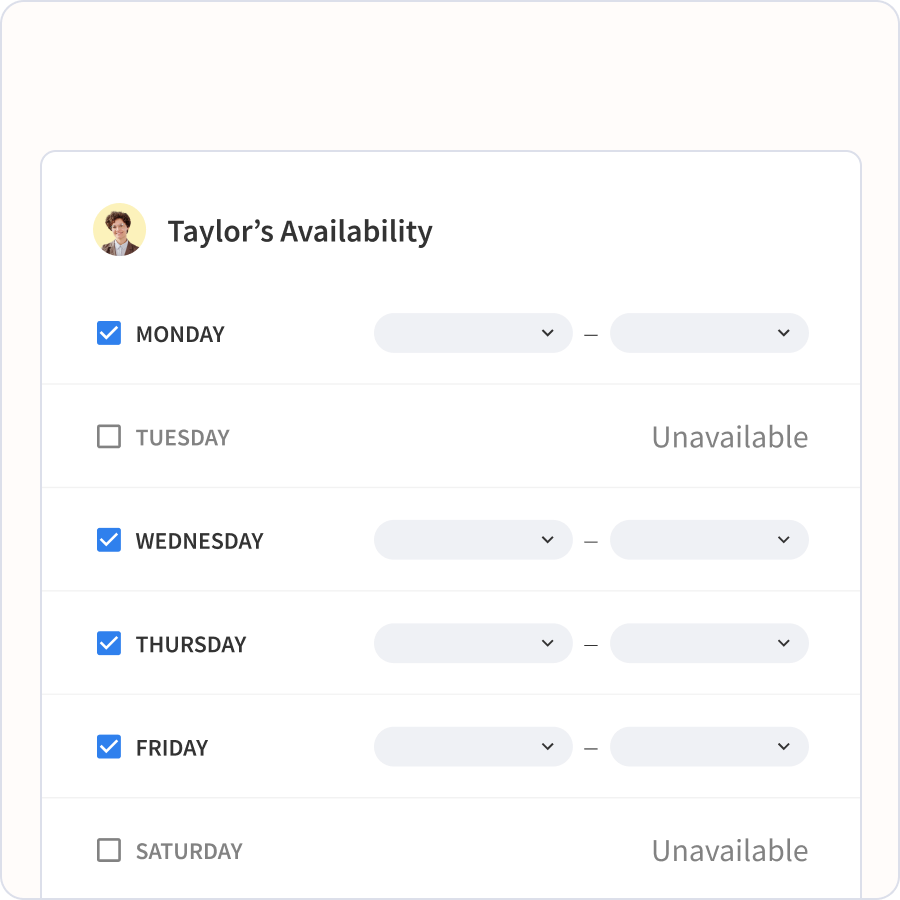Uncheck the Friday checkbox
Viewport: 900px width, 900px height.
tap(109, 747)
